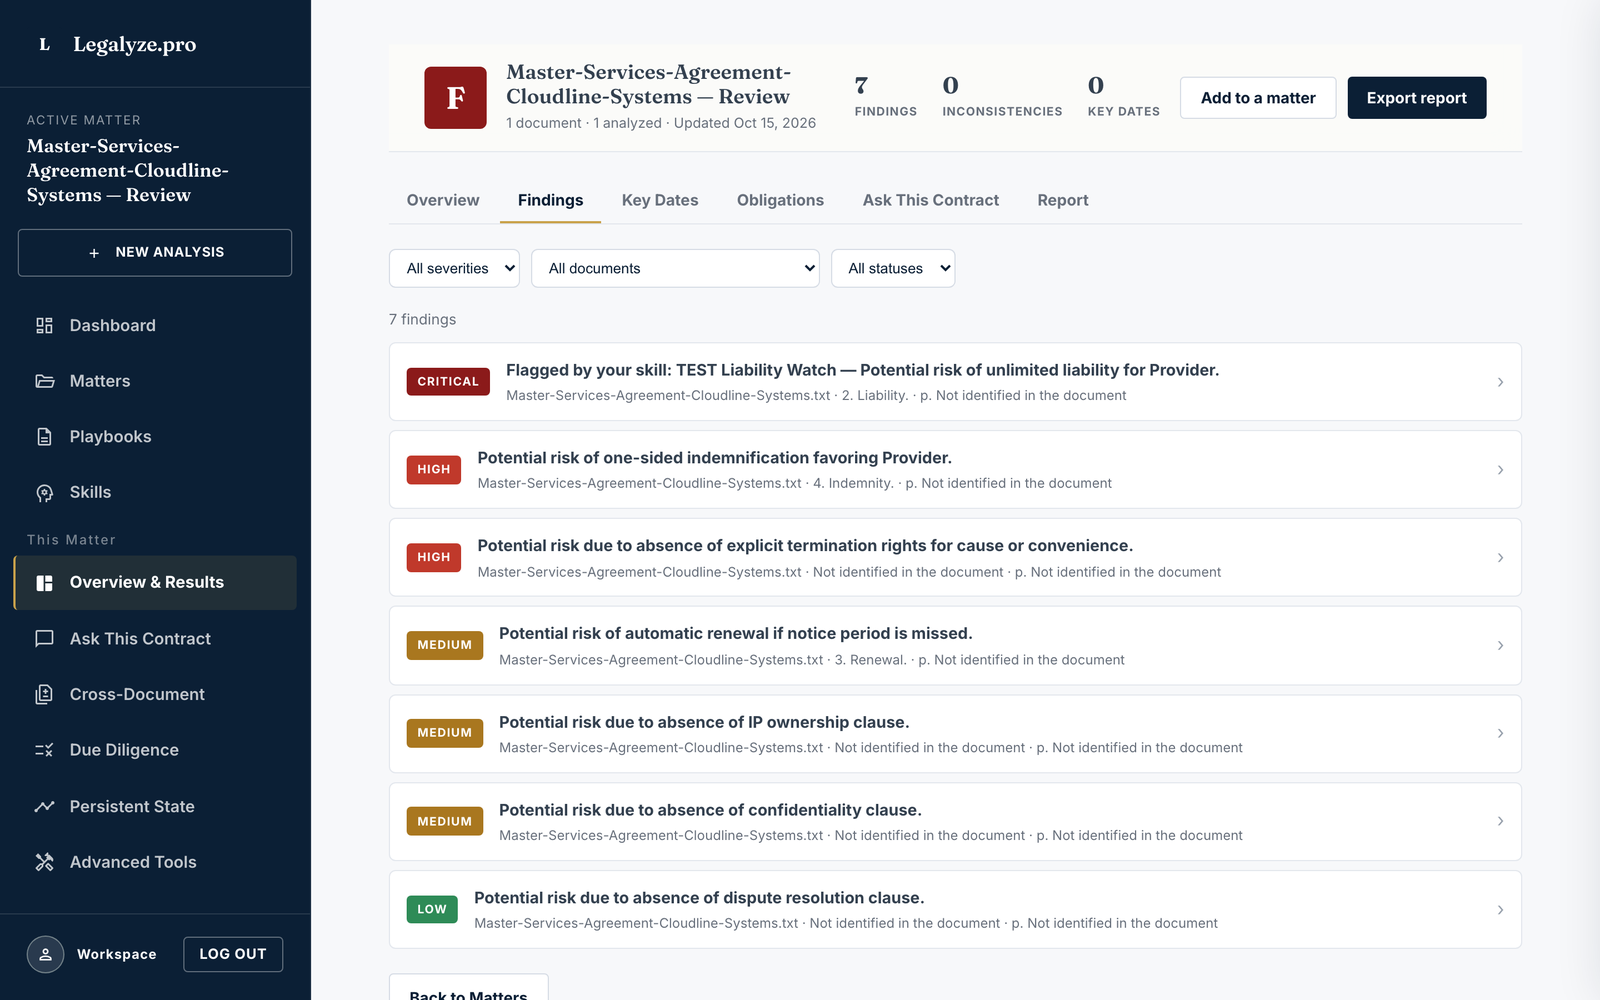The width and height of the screenshot is (1600, 1000).
Task: Open the All documents dropdown
Action: pos(675,268)
